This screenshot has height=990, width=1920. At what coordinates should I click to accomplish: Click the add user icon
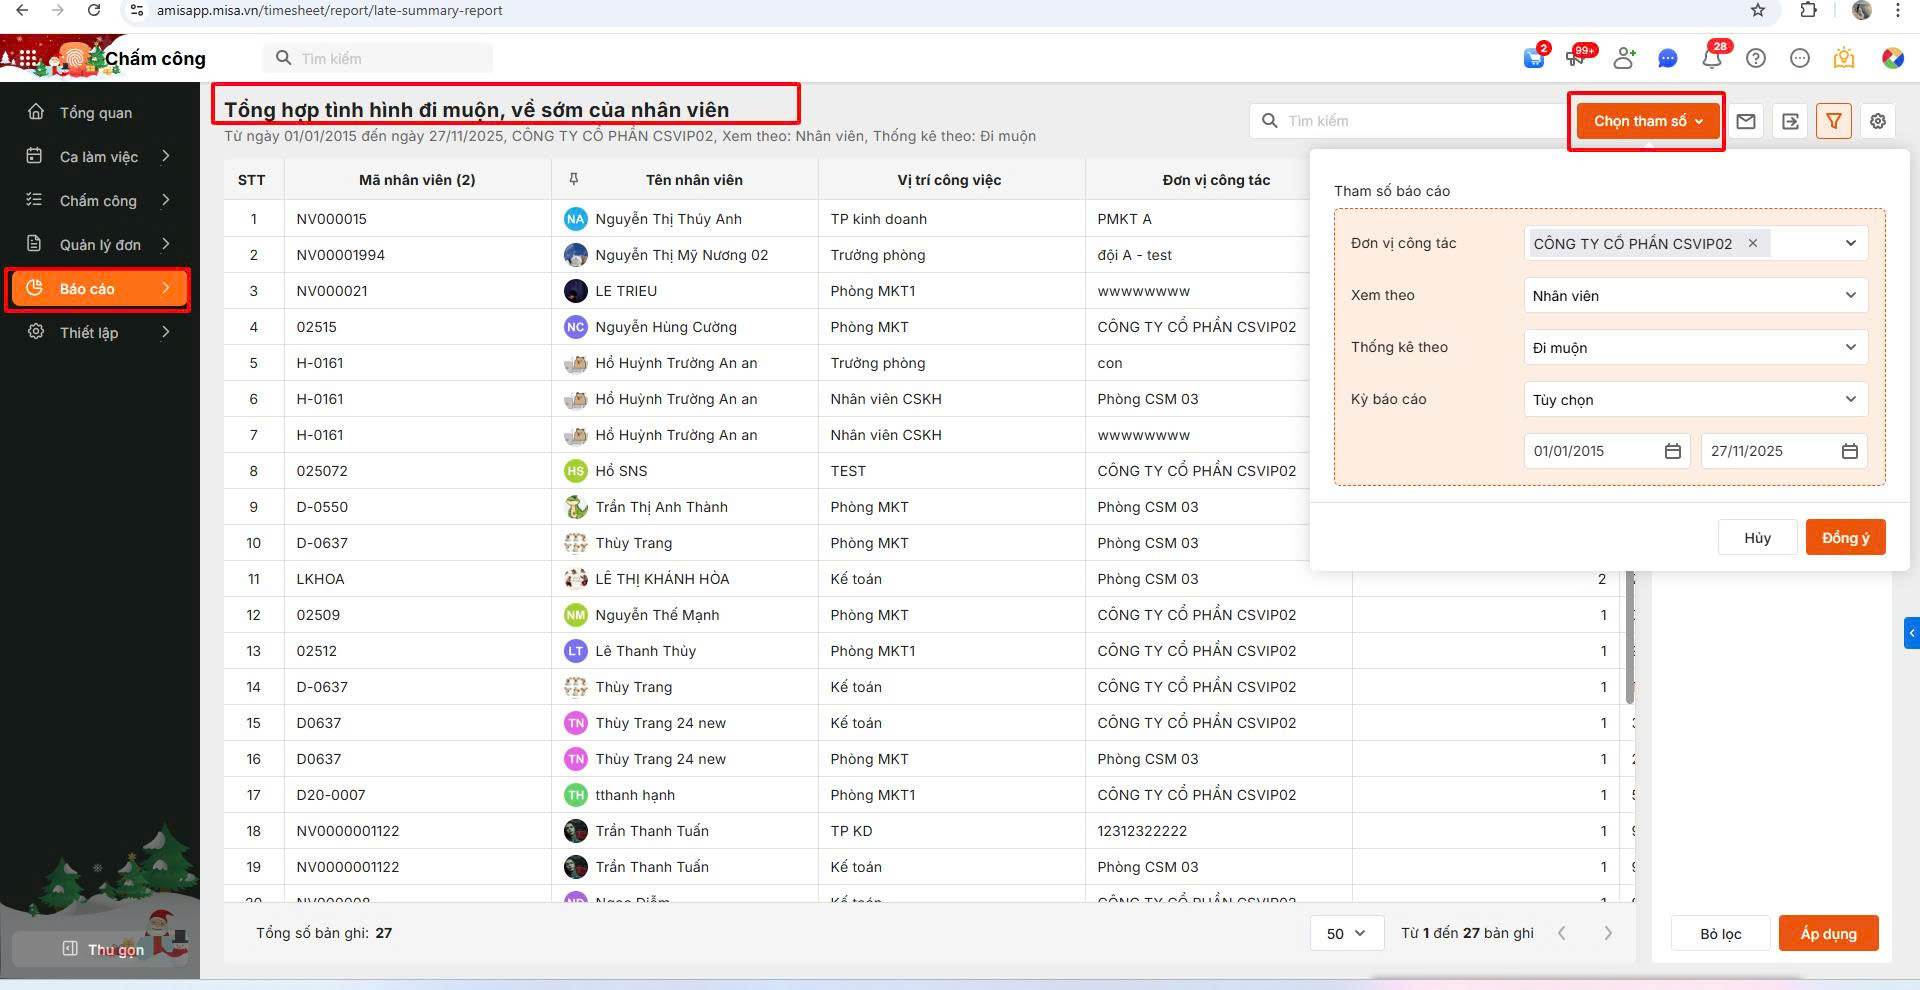tap(1623, 59)
